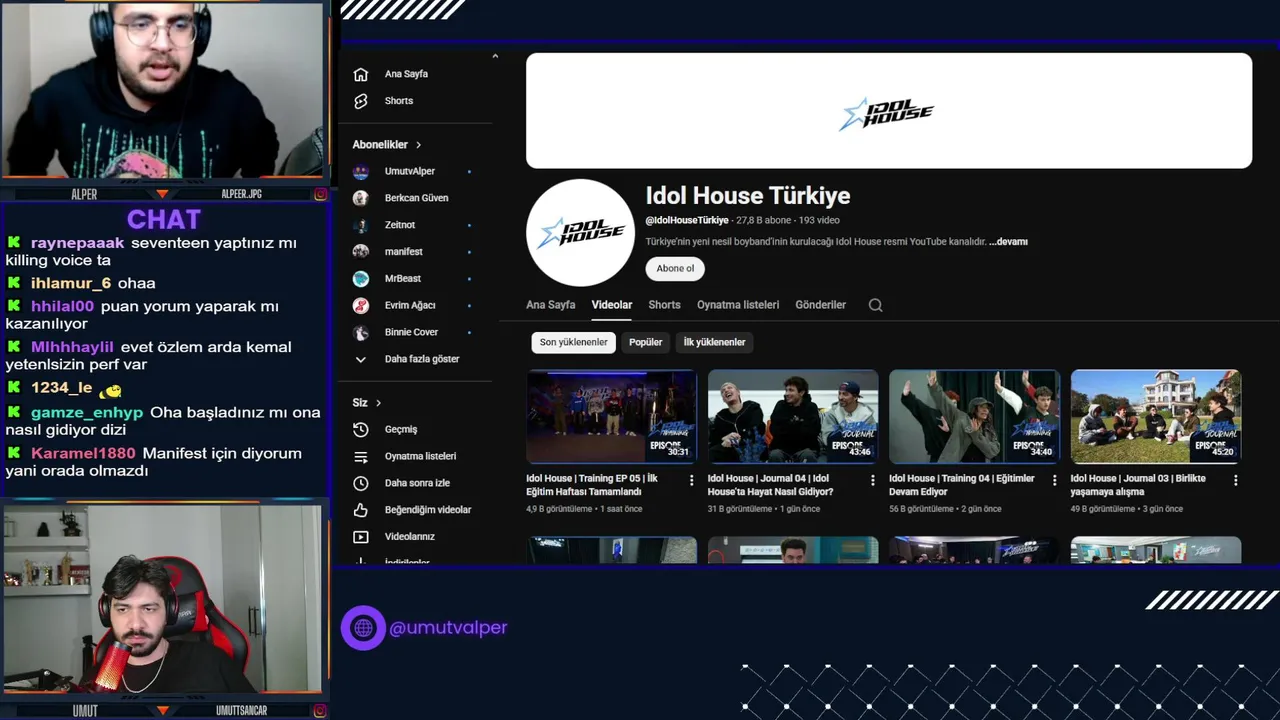The height and width of the screenshot is (720, 1280).
Task: Click the Idol House channel banner
Action: point(889,110)
